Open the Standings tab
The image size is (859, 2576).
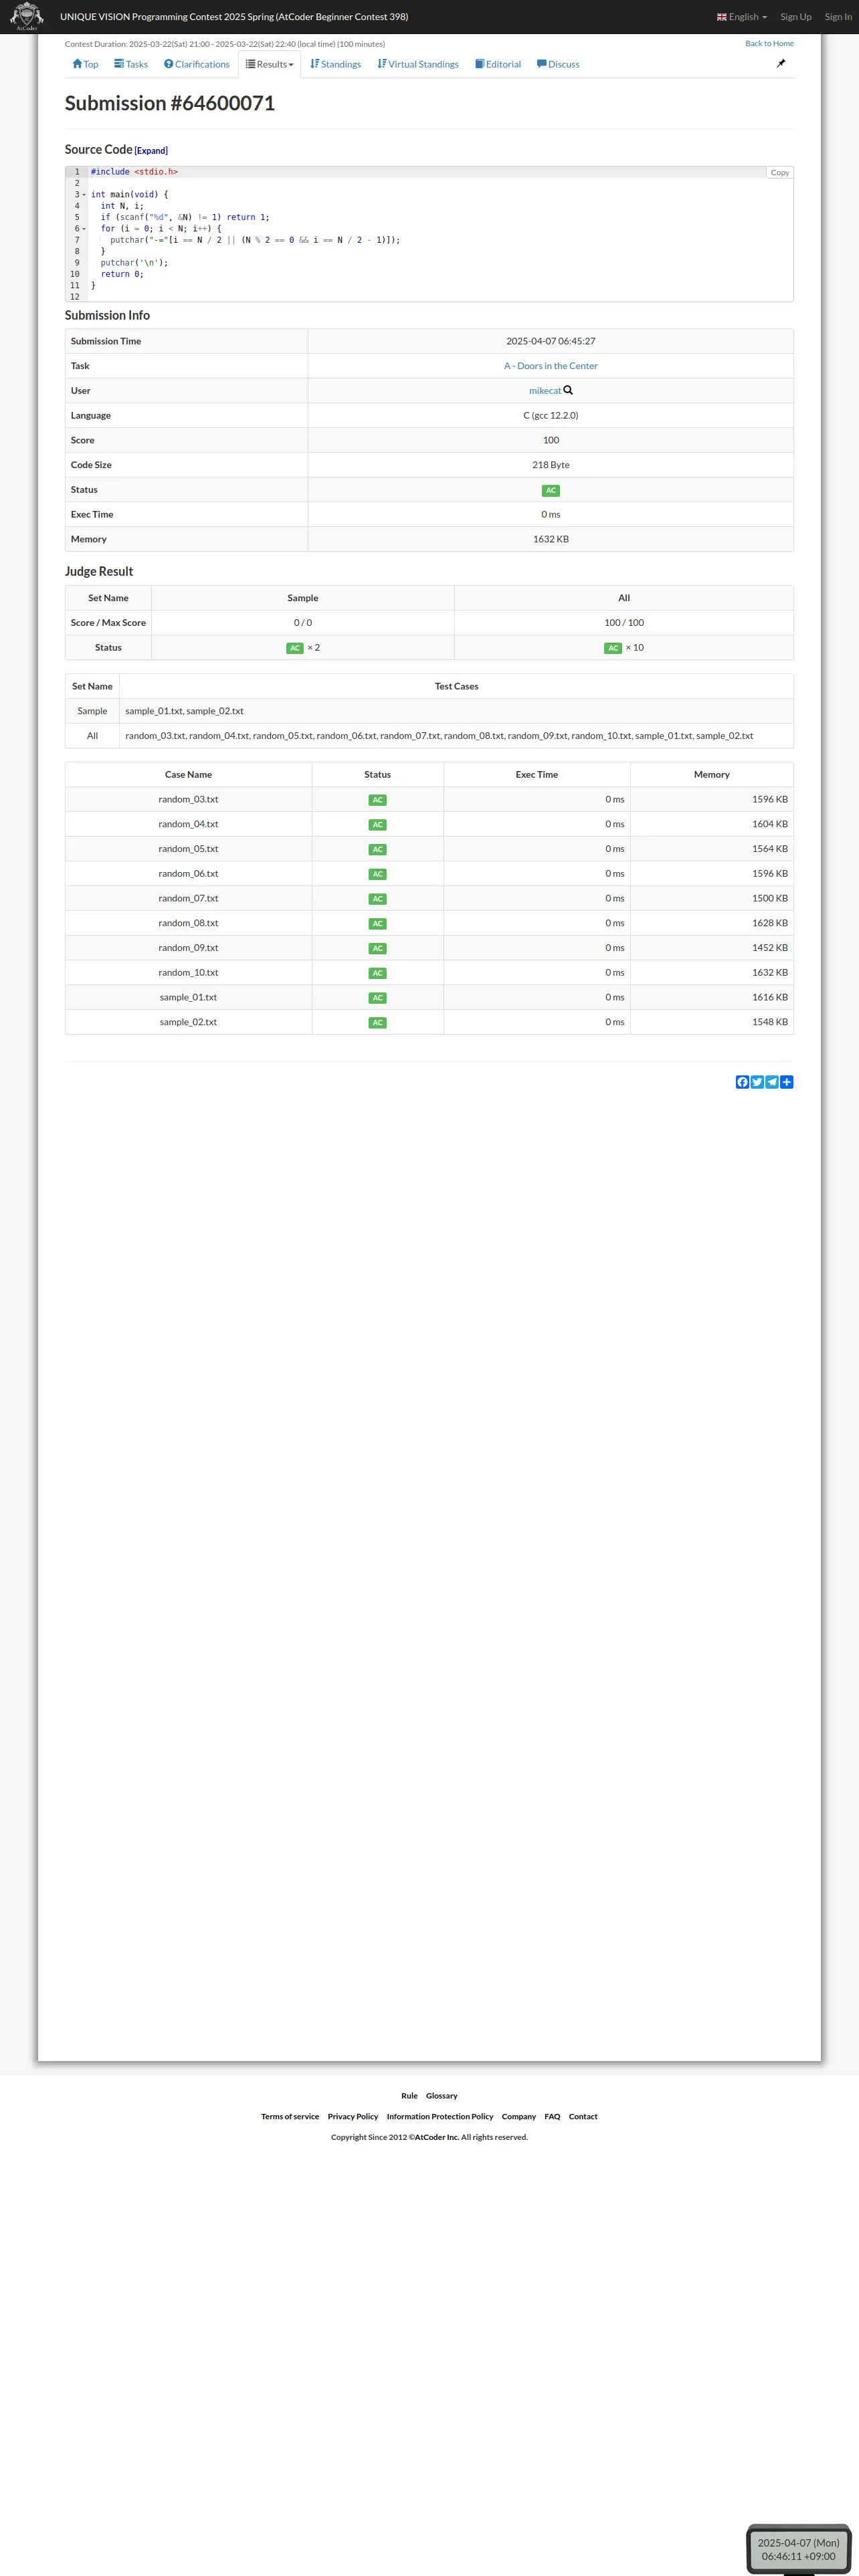[335, 64]
